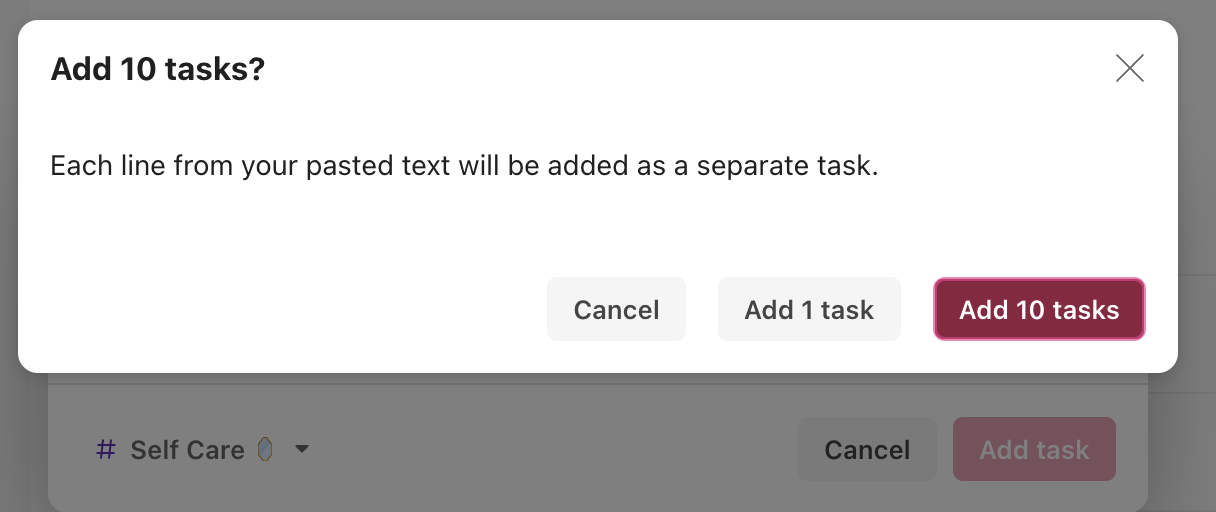Image resolution: width=1216 pixels, height=512 pixels.
Task: Click the Add 10 tasks button
Action: click(x=1039, y=309)
